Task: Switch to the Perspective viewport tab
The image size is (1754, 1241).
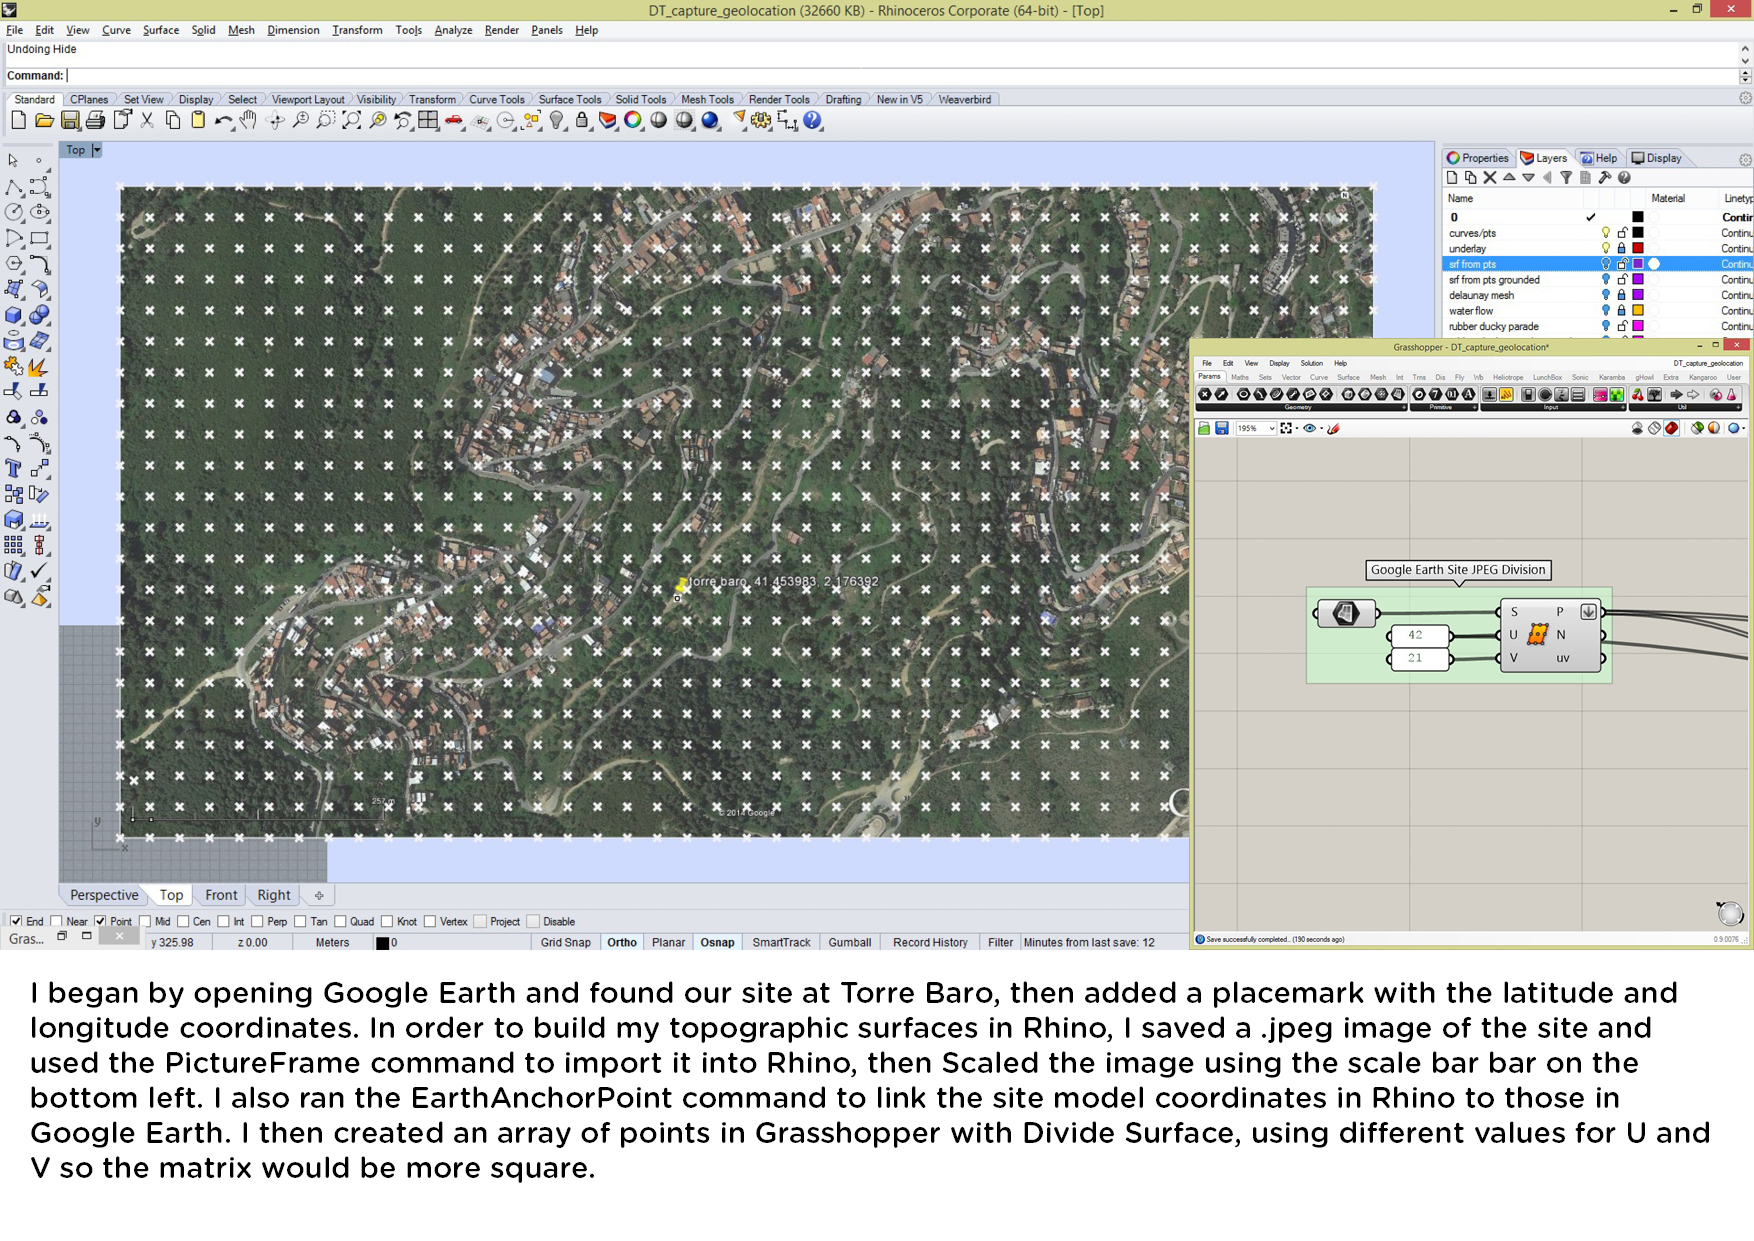Action: (104, 895)
